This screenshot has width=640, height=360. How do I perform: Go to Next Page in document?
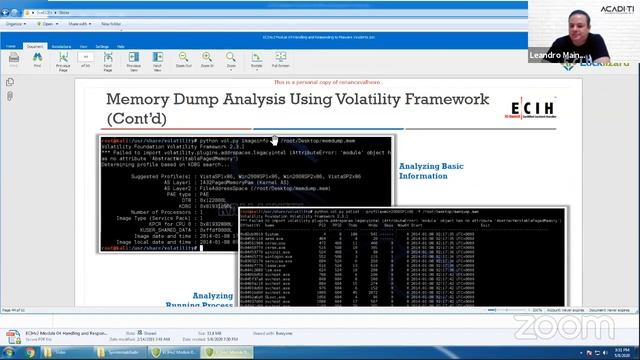tap(108, 62)
